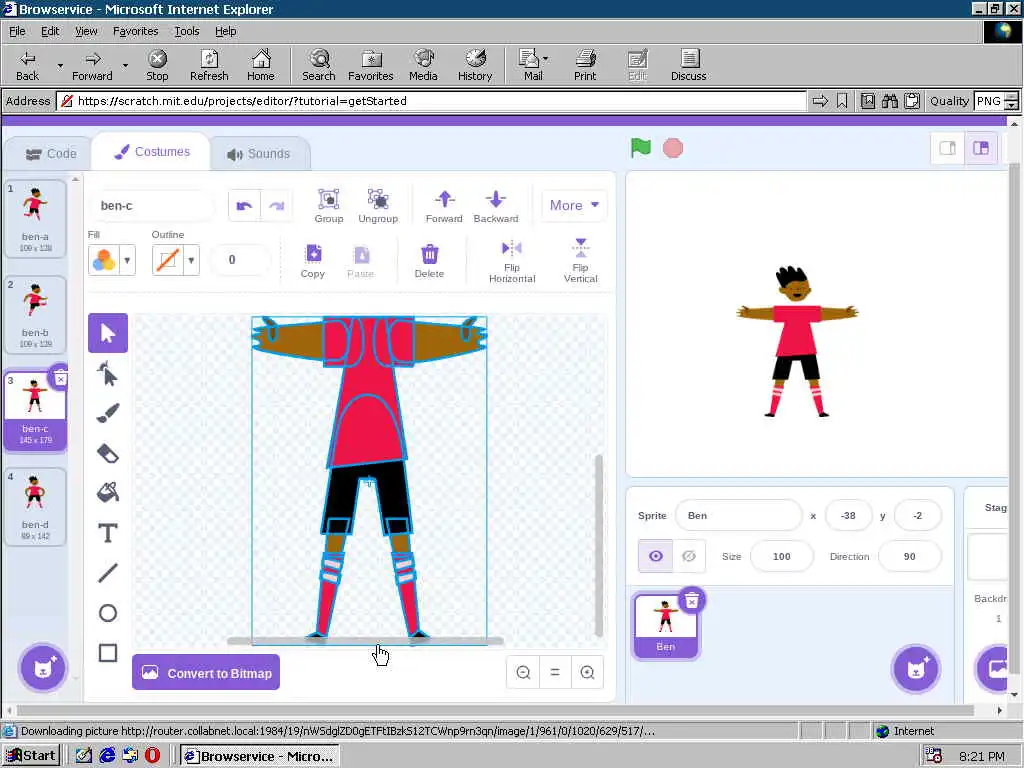This screenshot has width=1024, height=768.
Task: Click the red stop sign
Action: coord(673,148)
